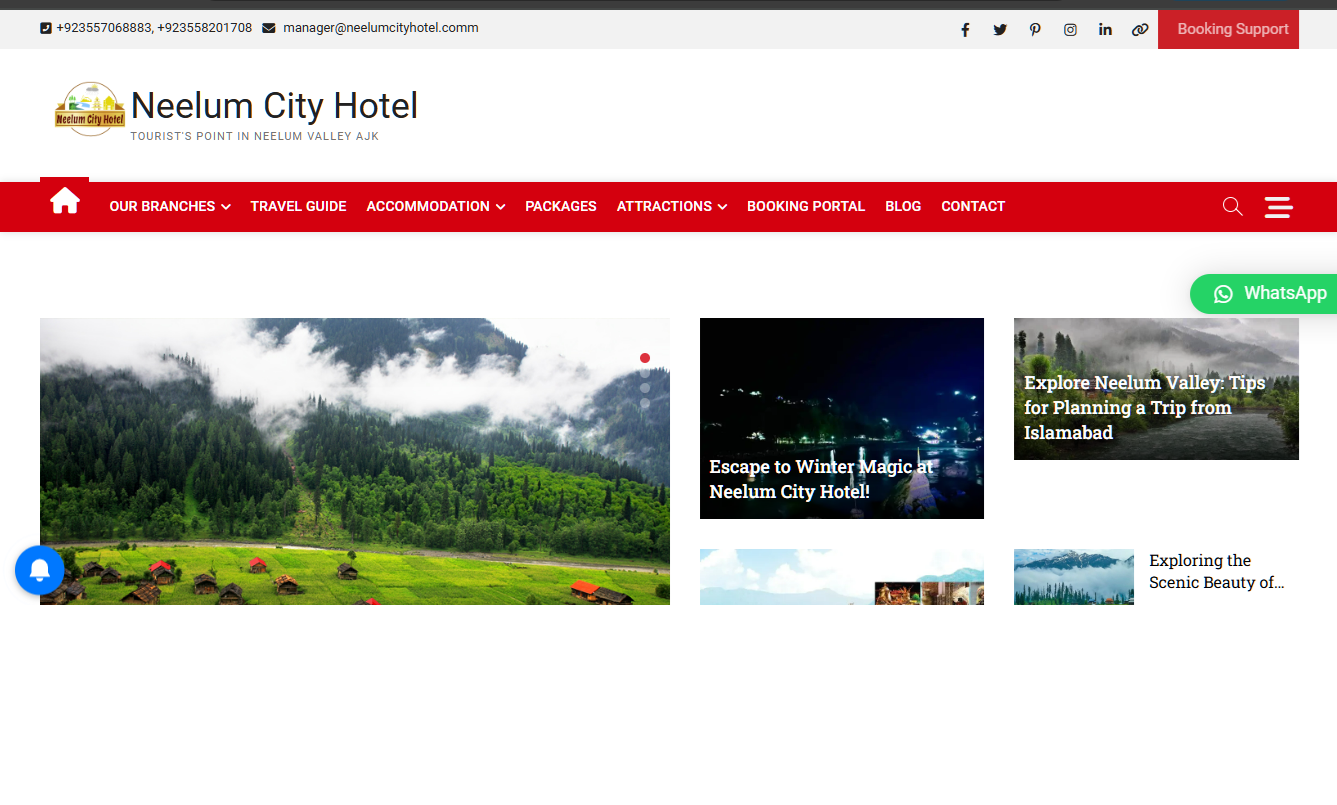Expand the Attractions dropdown chevron
Viewport: 1337px width, 805px height.
[x=722, y=207]
